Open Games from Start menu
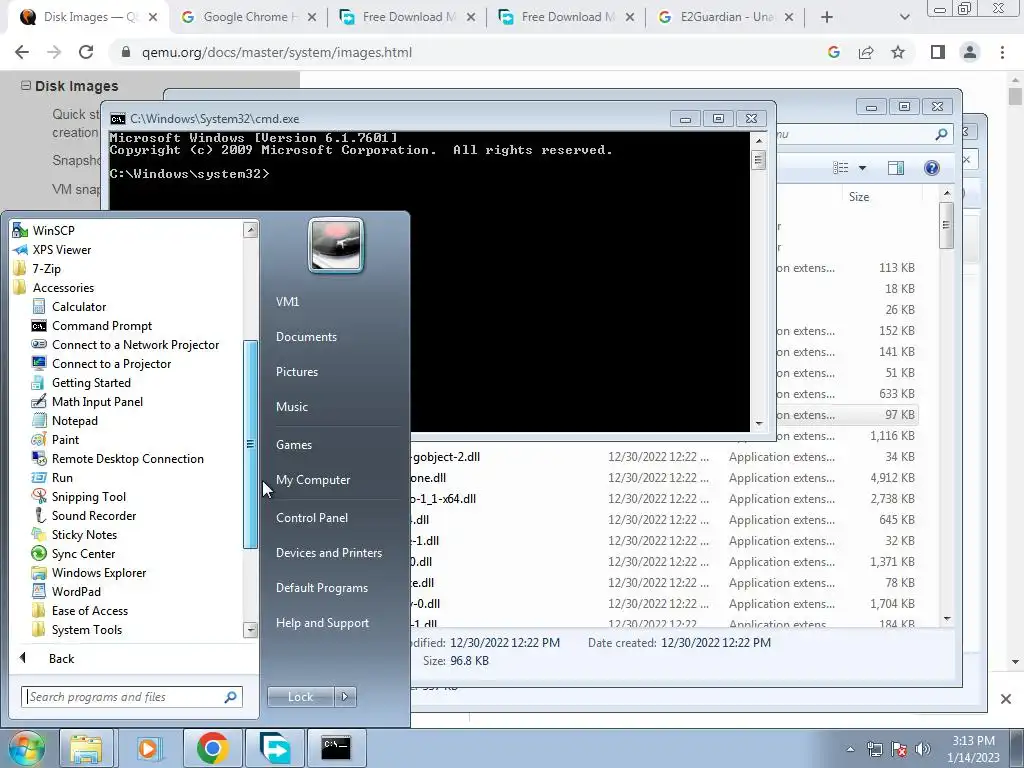This screenshot has width=1024, height=768. pos(294,445)
